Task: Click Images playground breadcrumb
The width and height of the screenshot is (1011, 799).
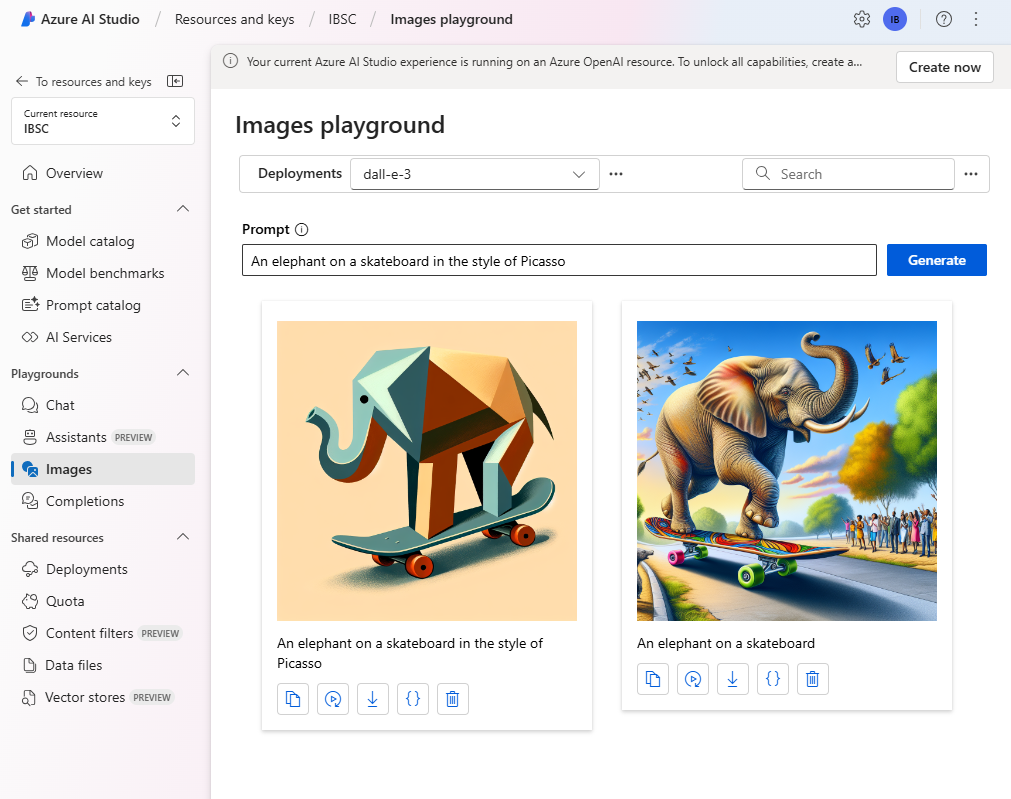Action: pos(451,19)
